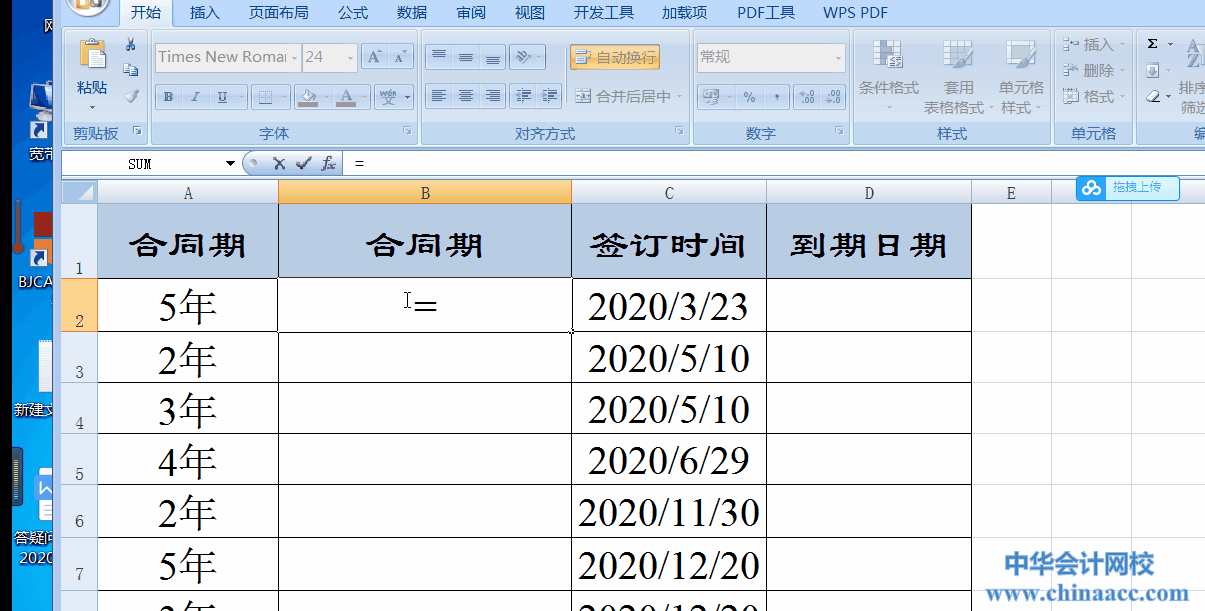
Task: Toggle Italic formatting
Action: (x=195, y=97)
